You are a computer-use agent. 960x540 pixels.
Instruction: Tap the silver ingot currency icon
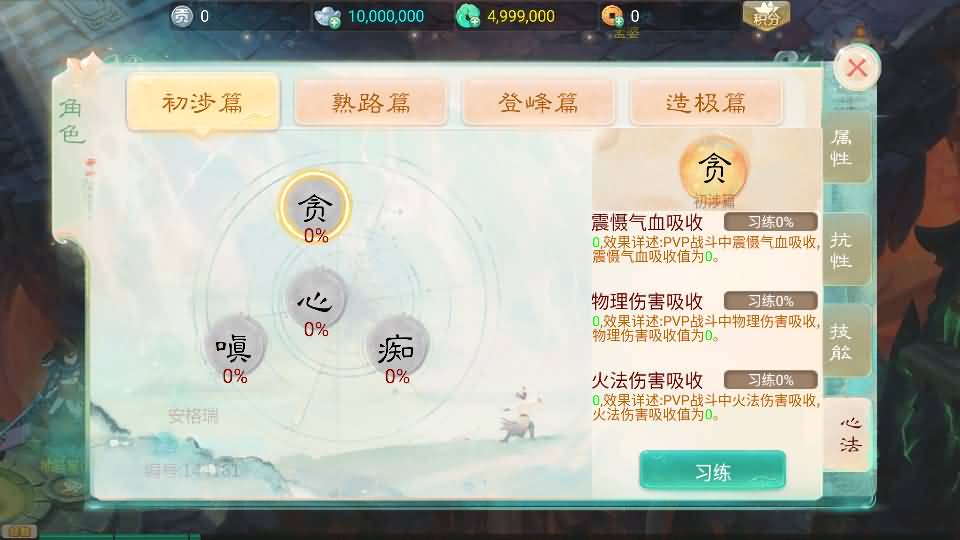click(327, 16)
